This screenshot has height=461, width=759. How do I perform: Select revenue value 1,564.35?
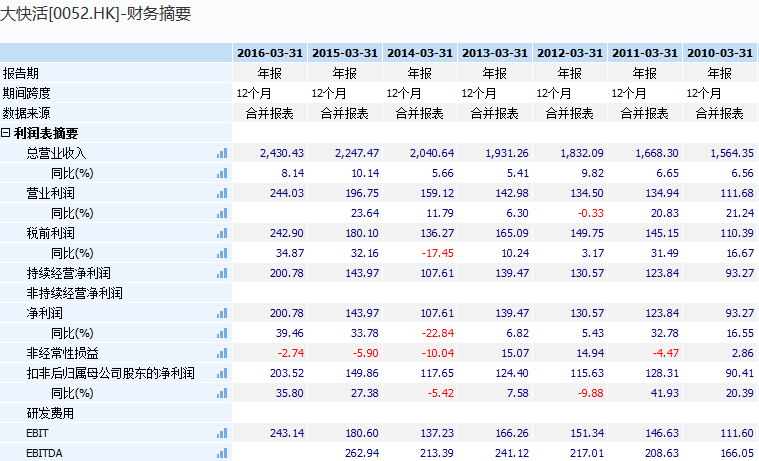(732, 154)
